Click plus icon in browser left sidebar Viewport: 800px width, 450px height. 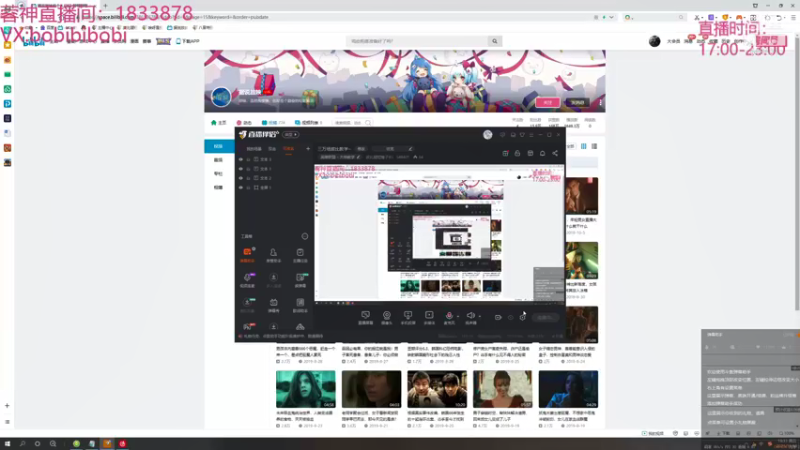click(x=7, y=406)
